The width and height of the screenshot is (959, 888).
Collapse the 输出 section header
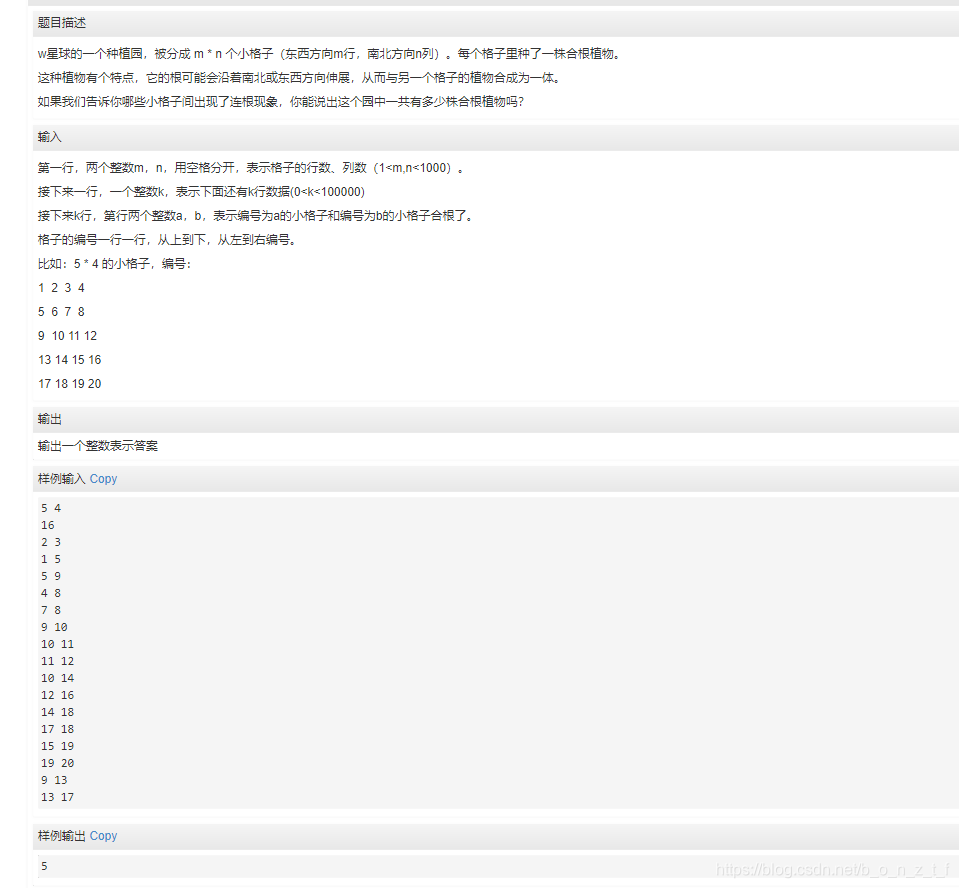(49, 418)
